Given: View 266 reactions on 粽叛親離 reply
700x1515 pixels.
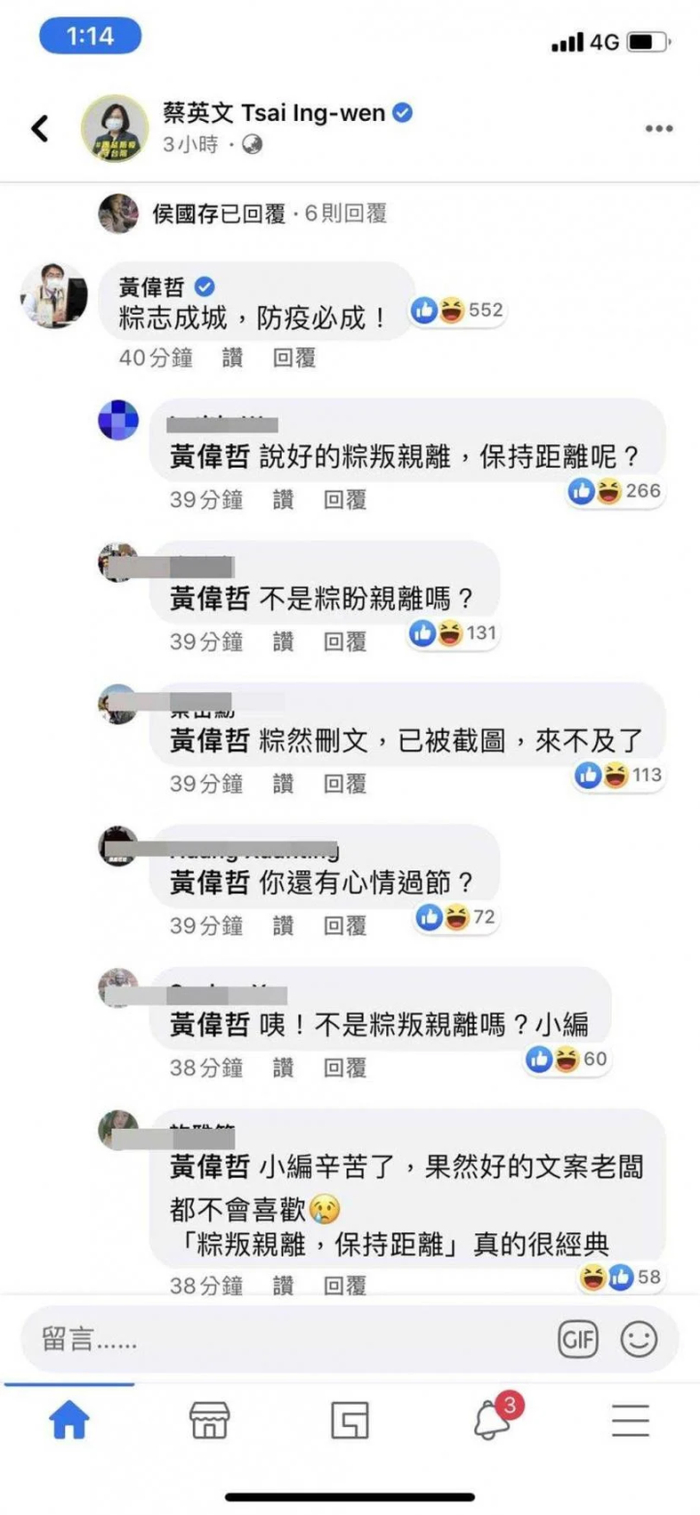Looking at the screenshot, I should coord(614,491).
